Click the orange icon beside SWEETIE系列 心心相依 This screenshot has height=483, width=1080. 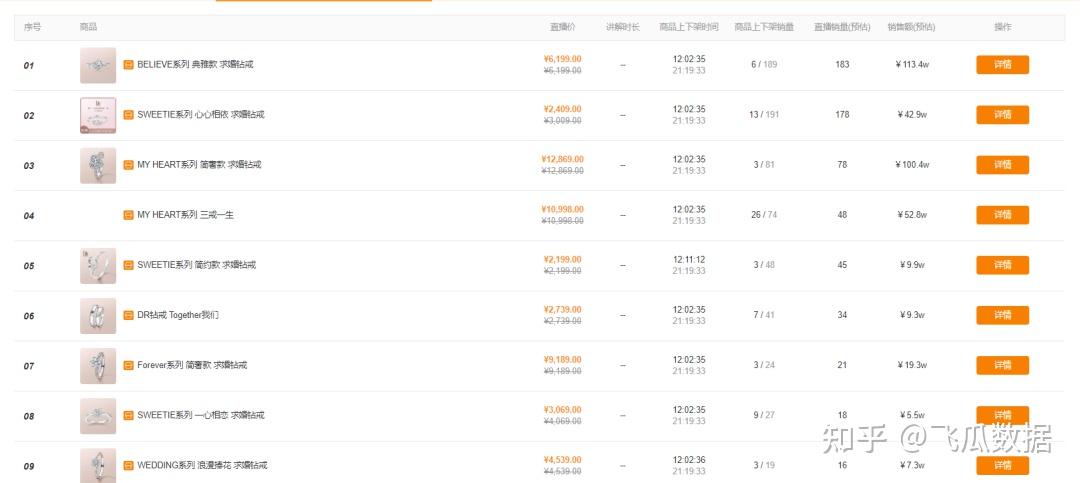(x=128, y=115)
